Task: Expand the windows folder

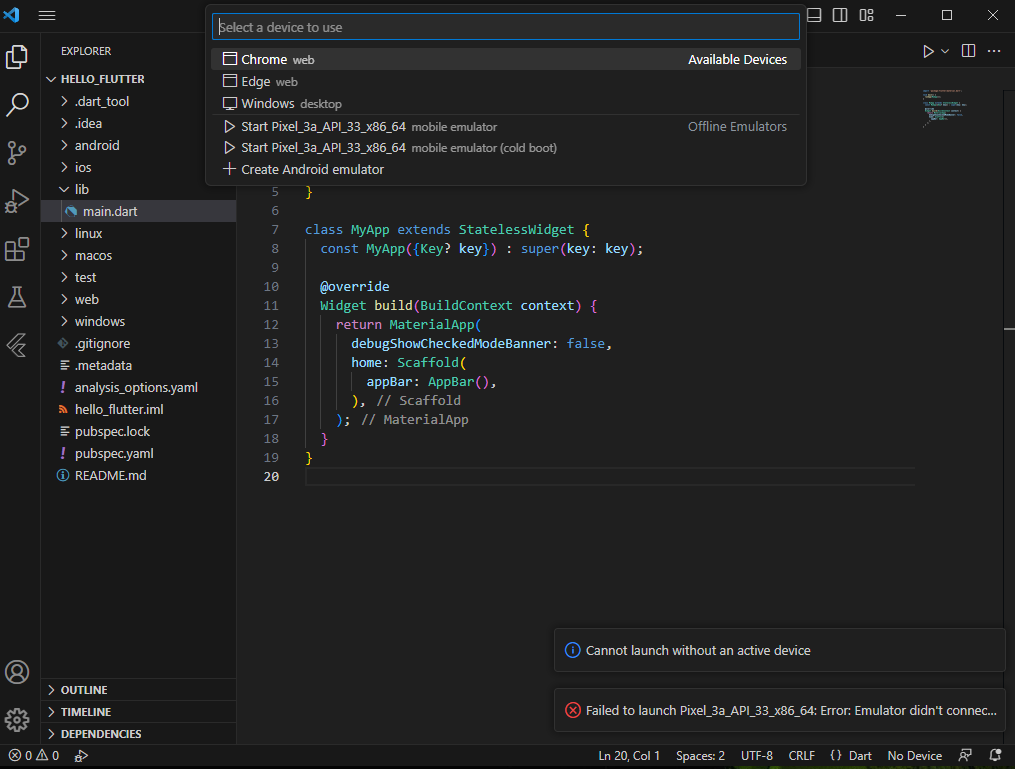Action: (139, 321)
